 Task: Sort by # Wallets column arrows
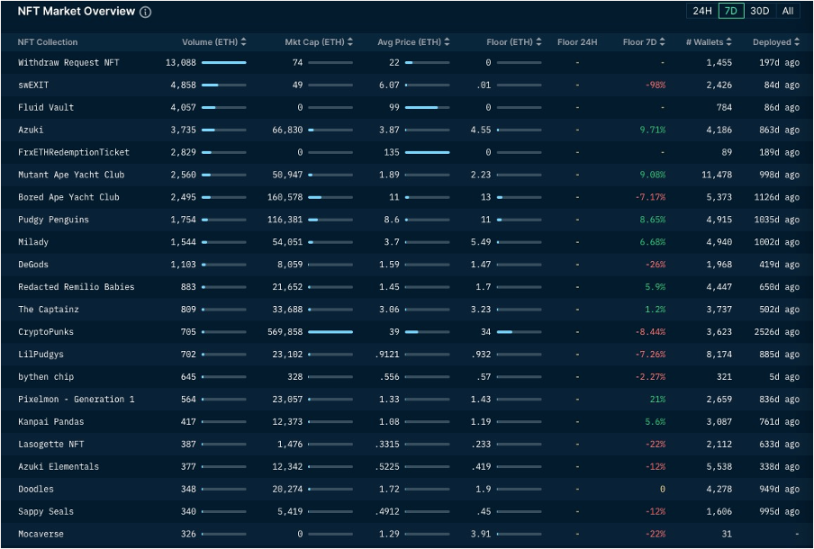point(729,42)
